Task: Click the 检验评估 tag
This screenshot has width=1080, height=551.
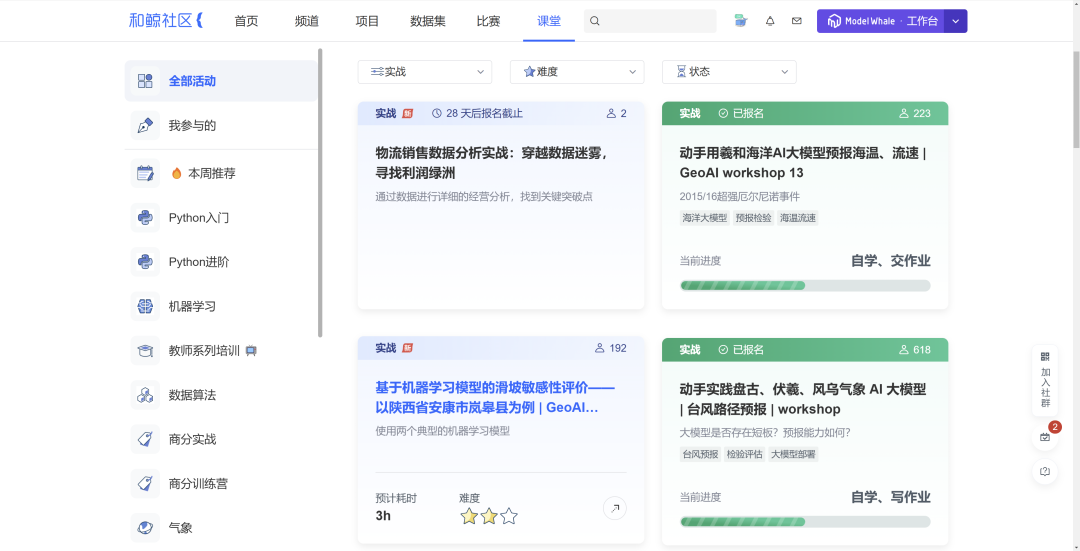Action: 745,455
